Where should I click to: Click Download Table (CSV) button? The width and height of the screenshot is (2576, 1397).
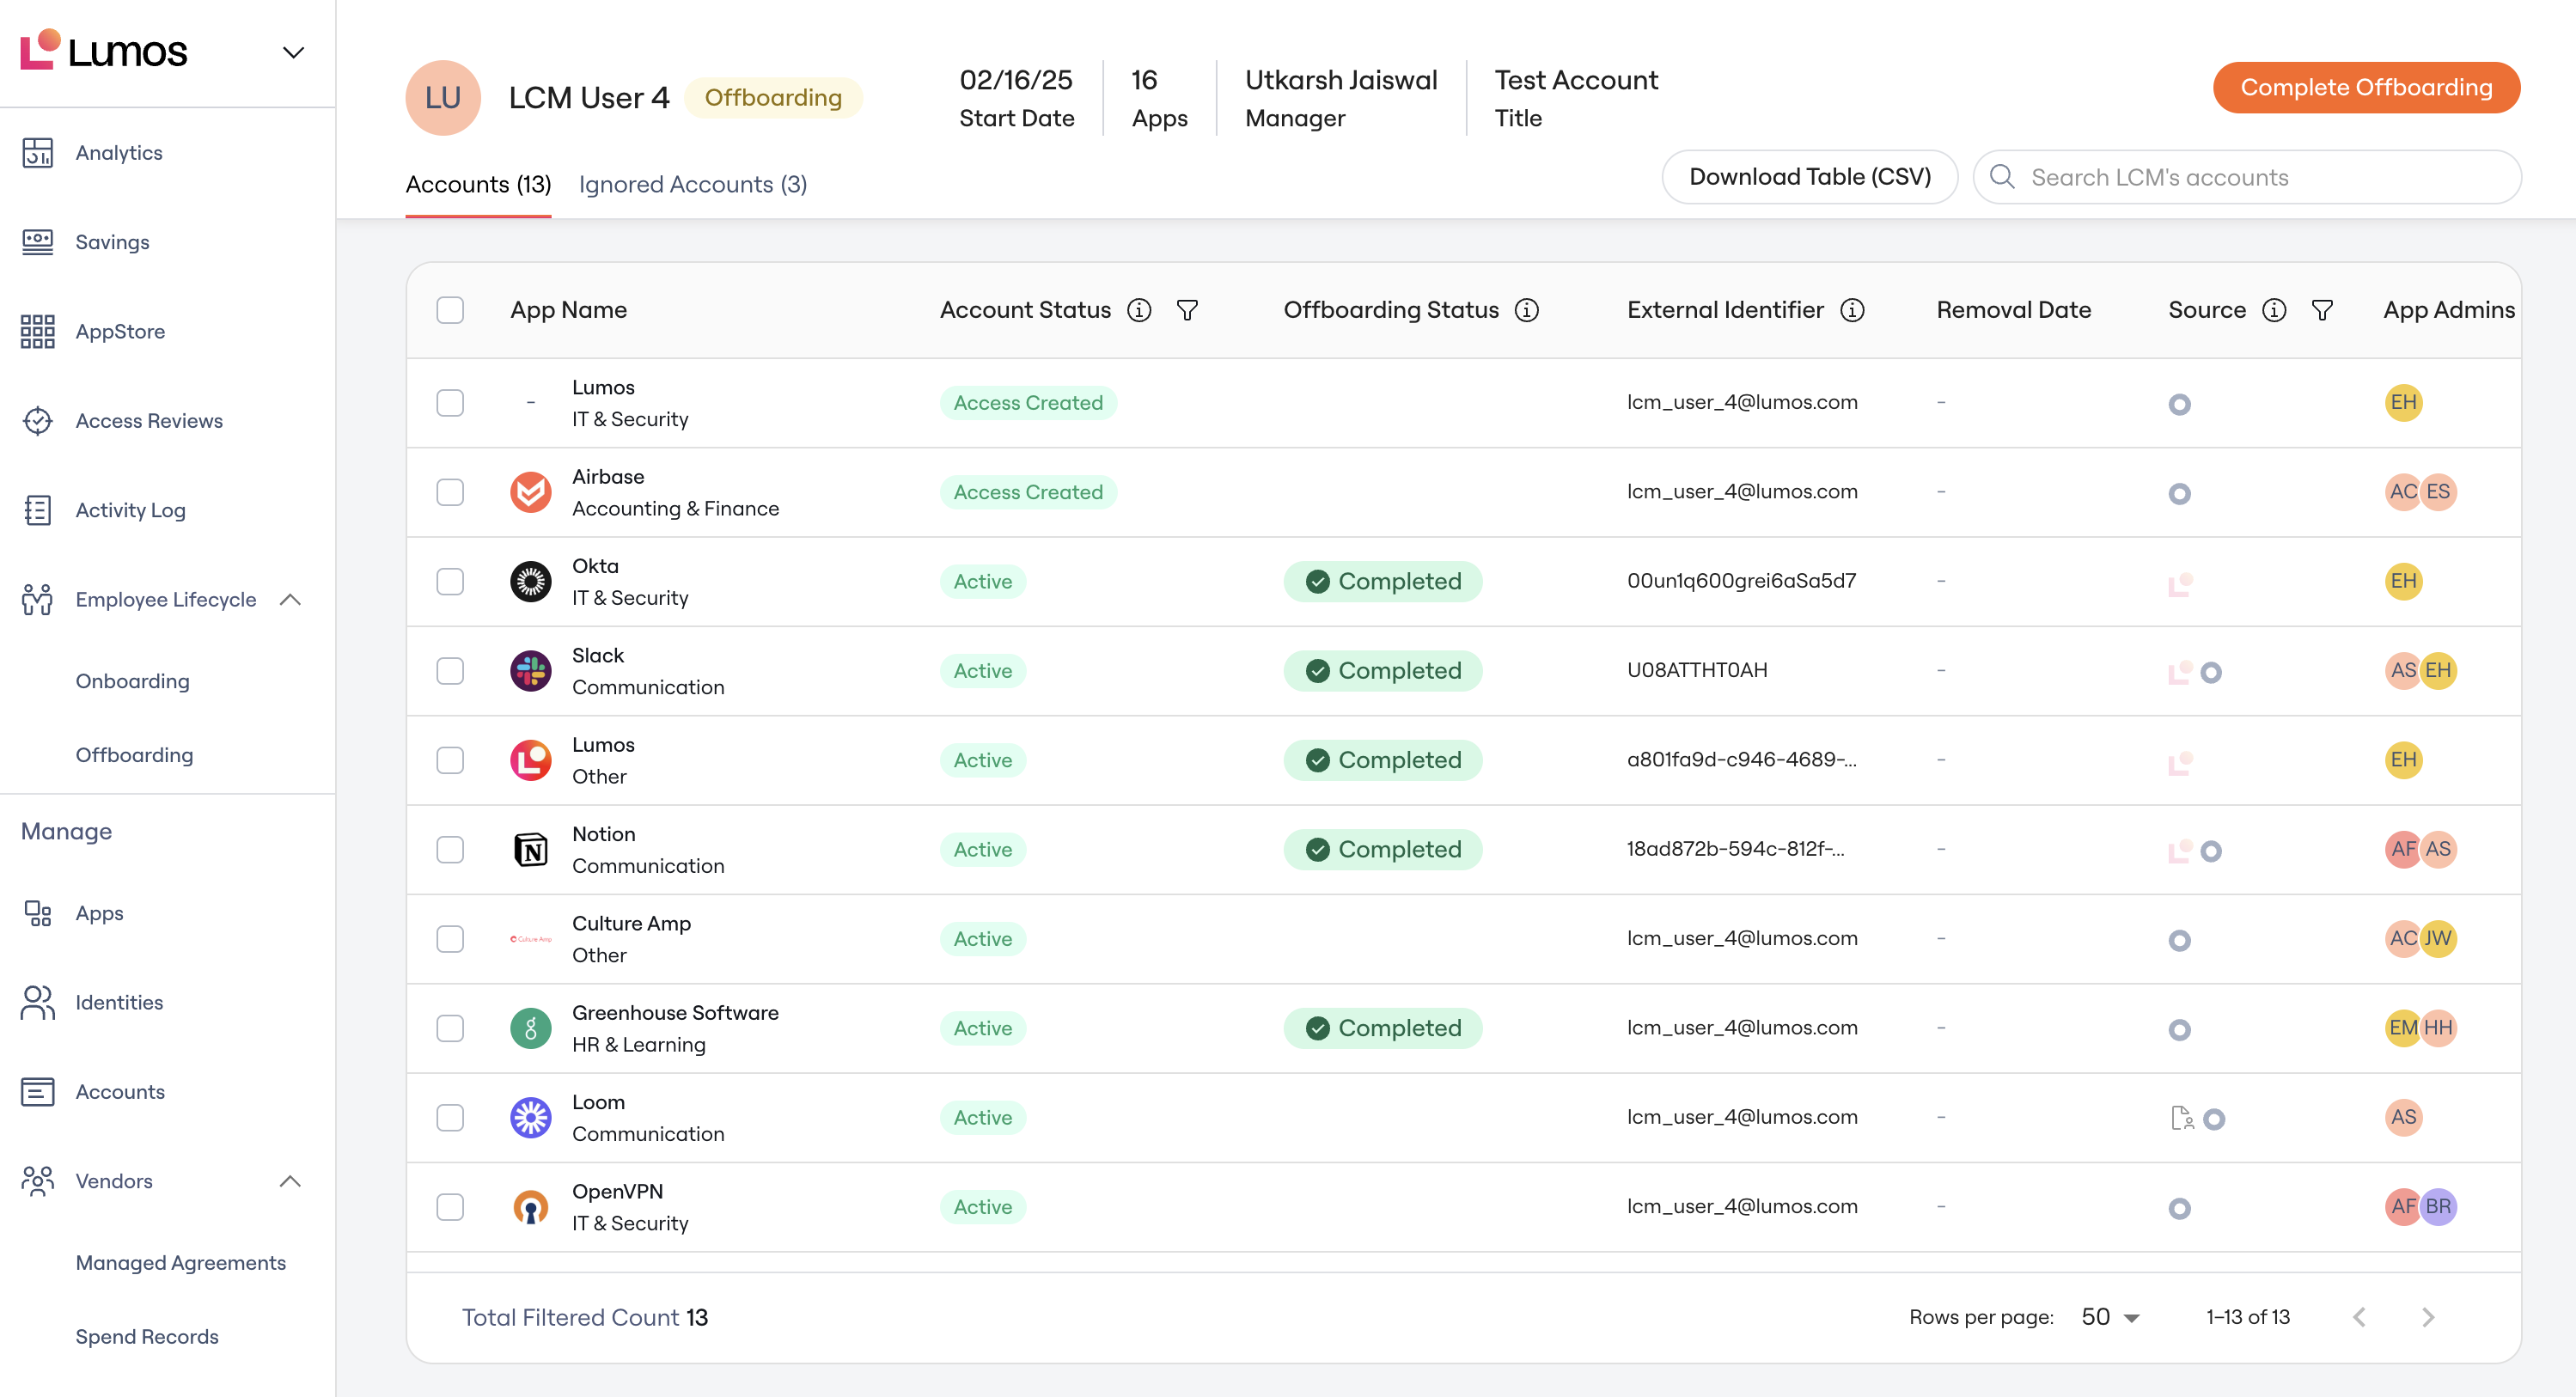pyautogui.click(x=1809, y=177)
